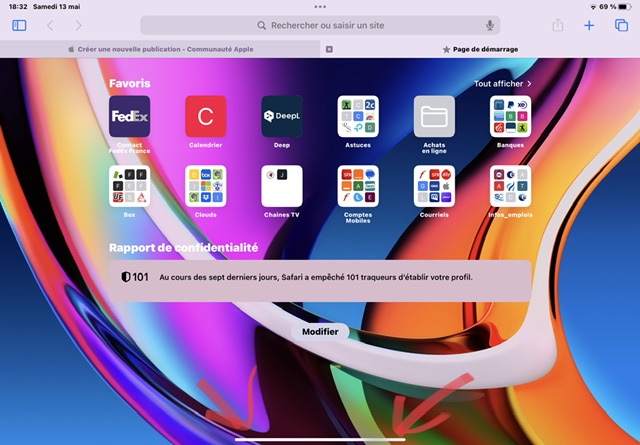Switch to Créer une nouvelle publication tab

(x=160, y=48)
